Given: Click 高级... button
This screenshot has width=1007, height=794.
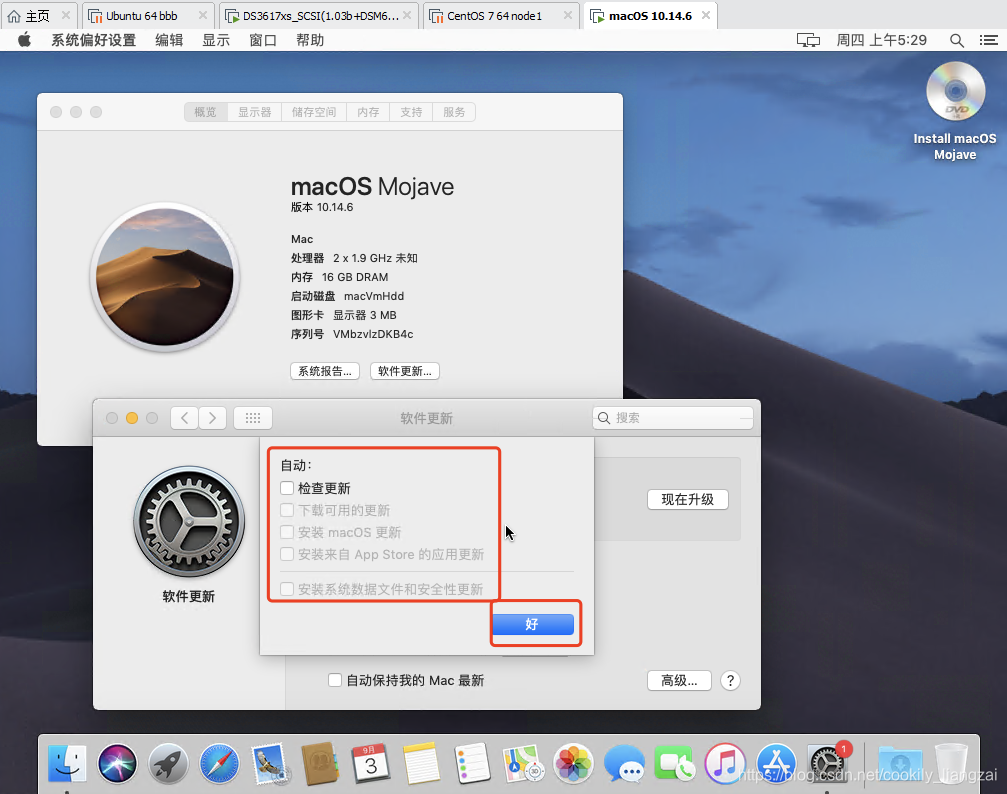Looking at the screenshot, I should 679,680.
